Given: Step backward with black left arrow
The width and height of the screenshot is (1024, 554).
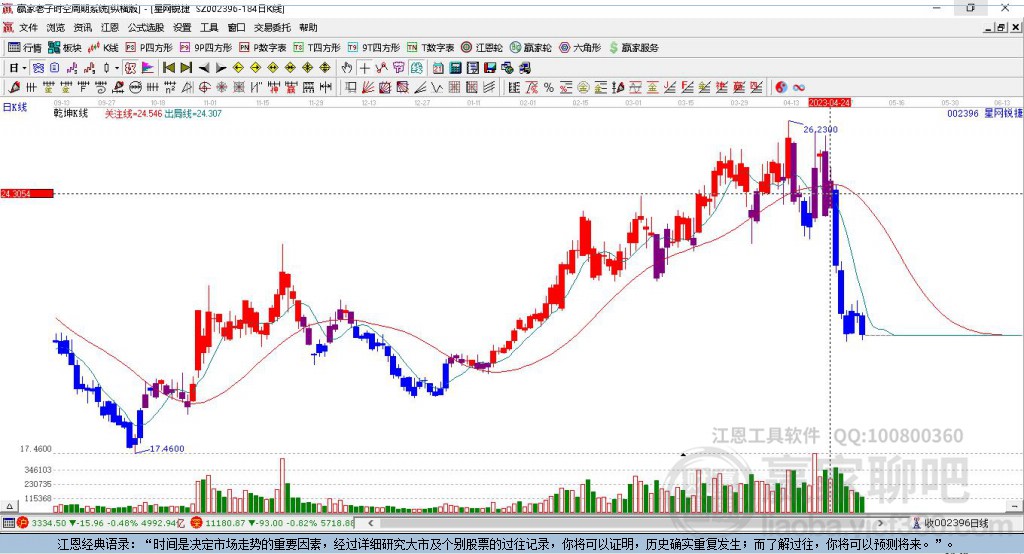Looking at the screenshot, I should (204, 68).
